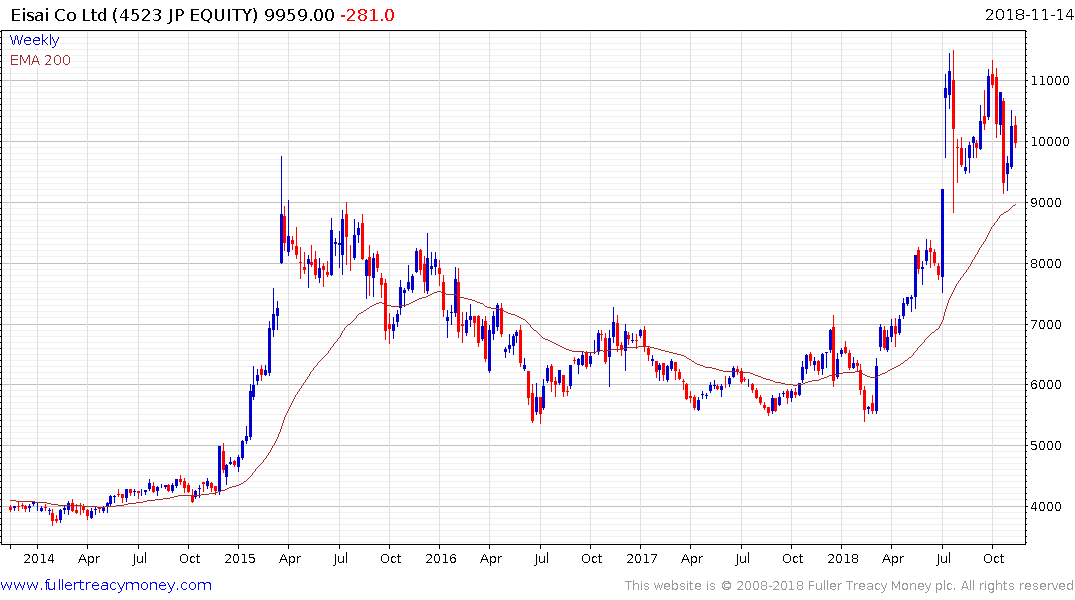Screen dimensions: 1075x600
Task: Click the Weekly interval label
Action: click(x=34, y=40)
